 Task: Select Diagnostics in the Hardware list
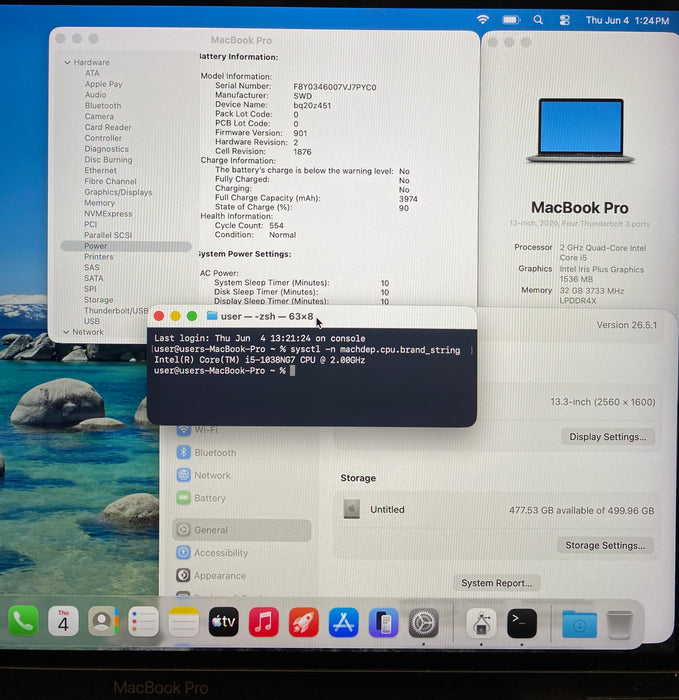106,149
